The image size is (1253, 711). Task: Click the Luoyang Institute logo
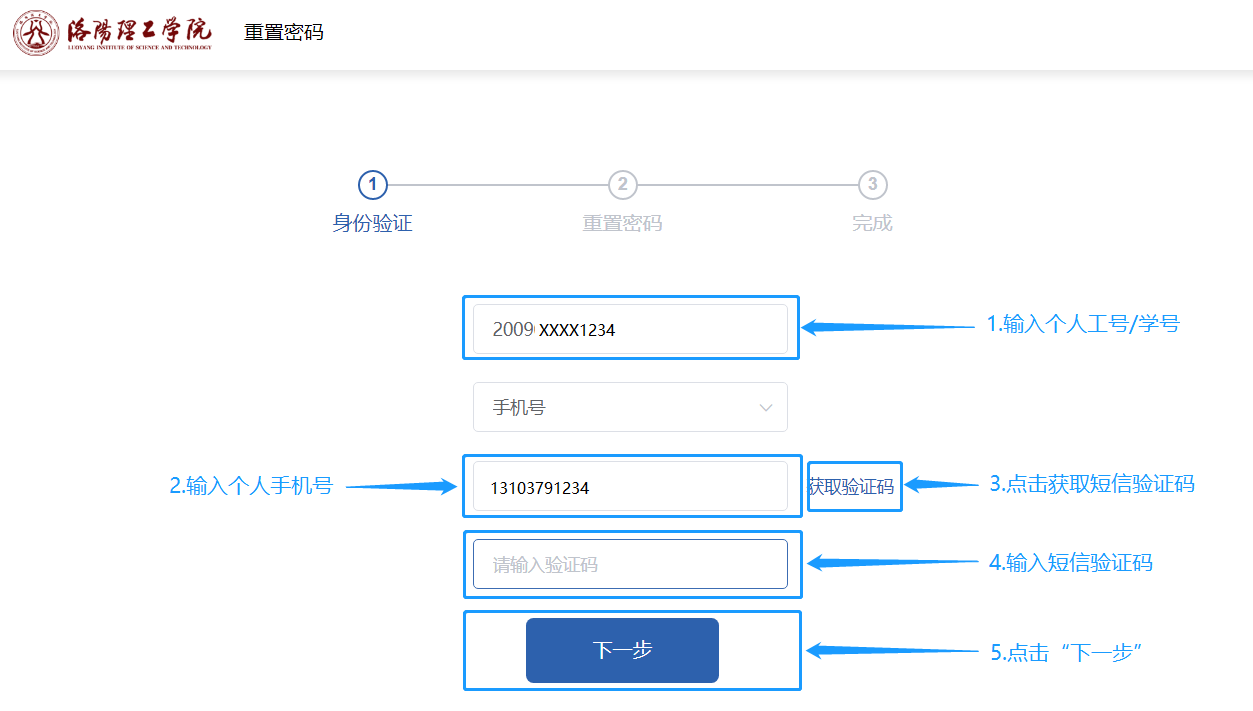pyautogui.click(x=112, y=33)
